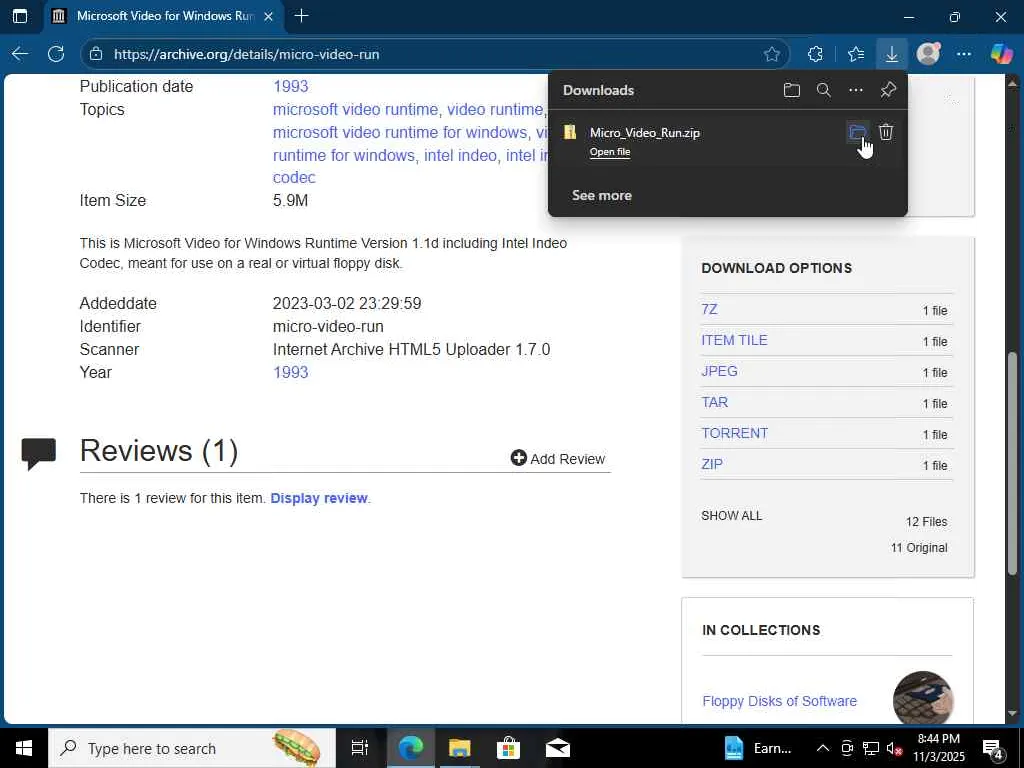Pin the Downloads panel
Viewport: 1024px width, 768px height.
[888, 90]
